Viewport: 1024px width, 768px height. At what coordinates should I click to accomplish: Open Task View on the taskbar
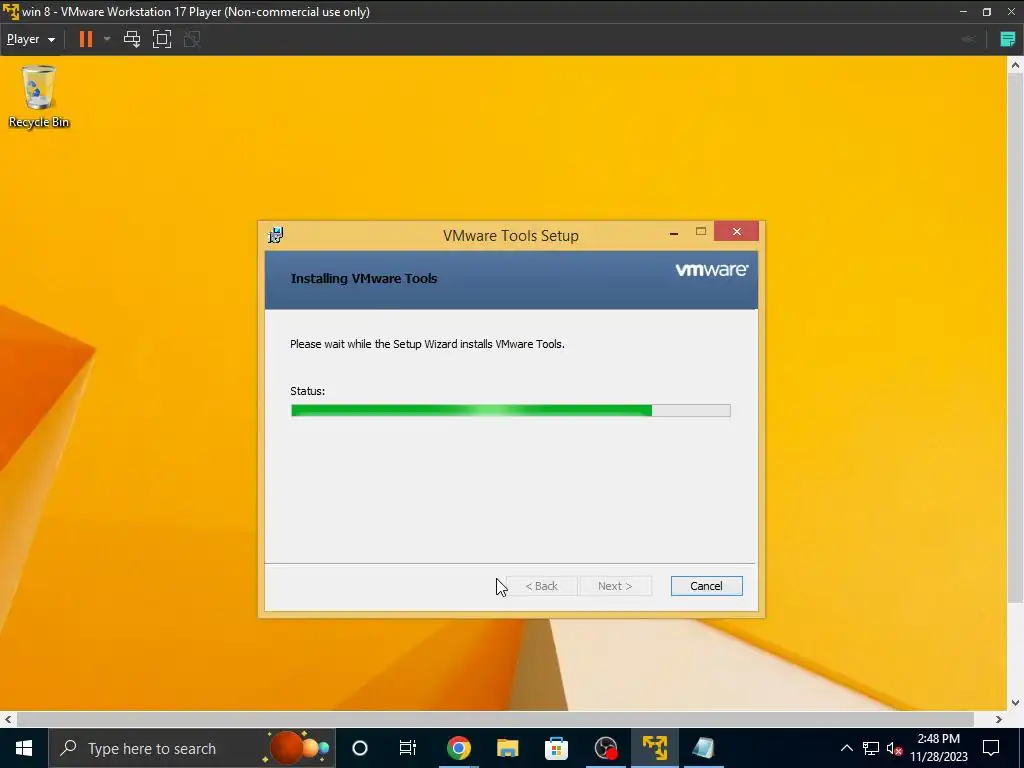pos(408,748)
